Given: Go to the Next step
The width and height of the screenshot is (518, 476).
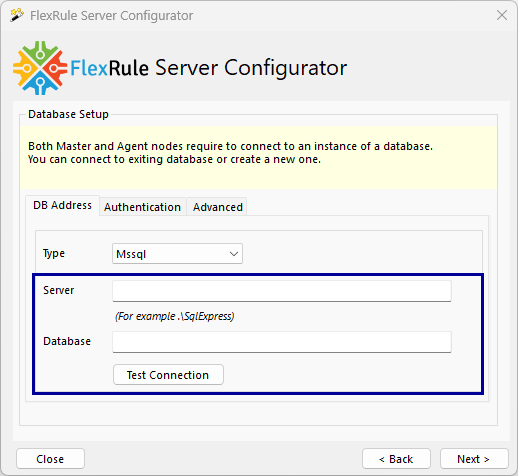Looking at the screenshot, I should tap(474, 459).
